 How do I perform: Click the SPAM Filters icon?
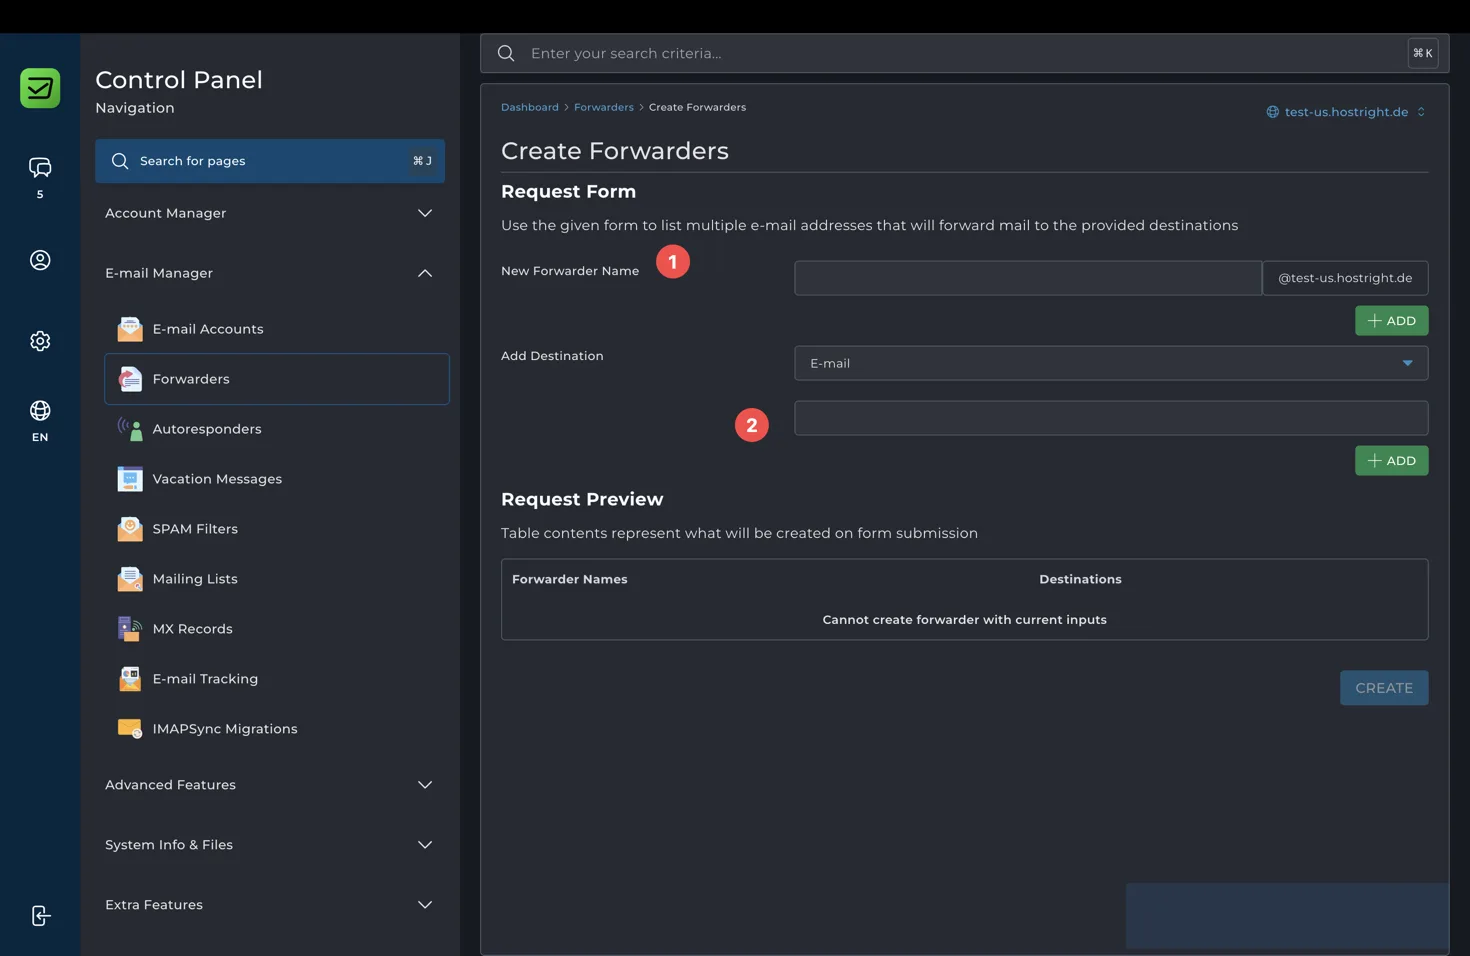click(130, 529)
